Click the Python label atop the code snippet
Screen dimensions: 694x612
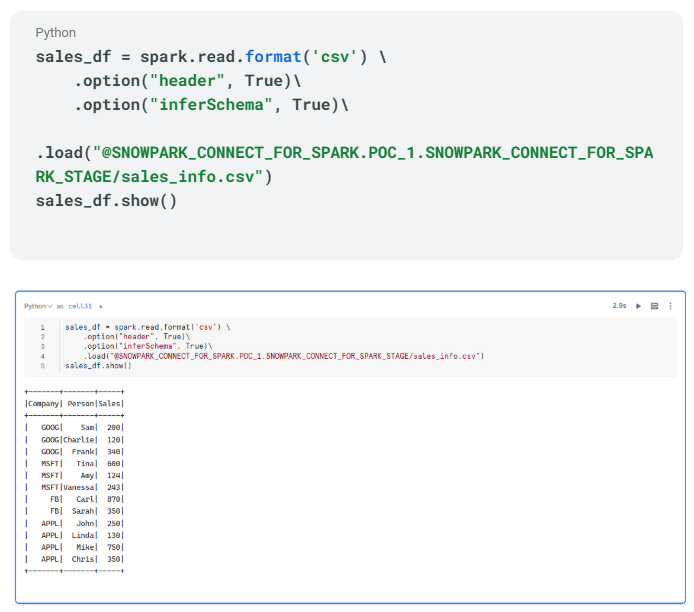55,33
